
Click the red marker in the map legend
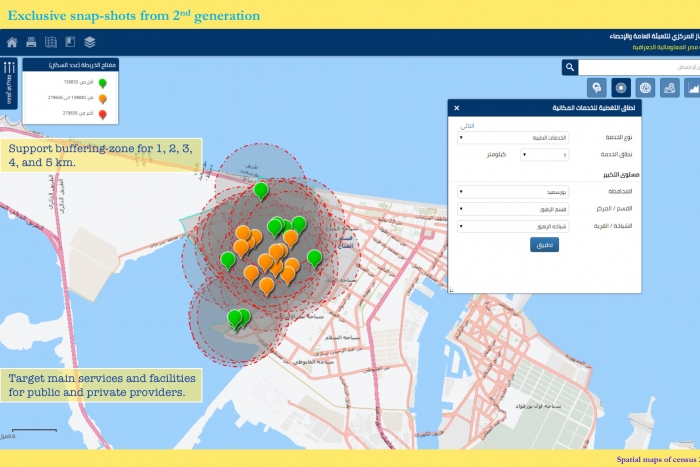(102, 113)
